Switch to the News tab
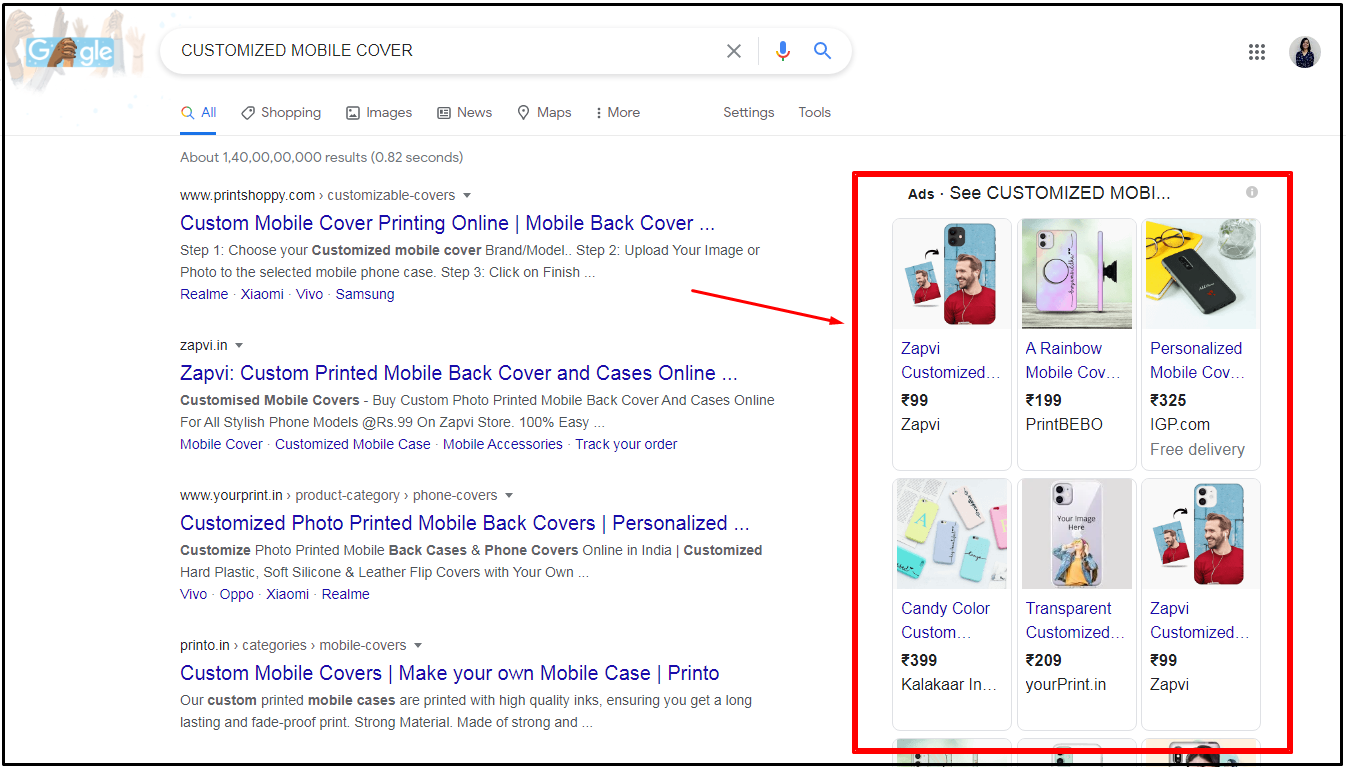The height and width of the screenshot is (767, 1346). tap(465, 113)
